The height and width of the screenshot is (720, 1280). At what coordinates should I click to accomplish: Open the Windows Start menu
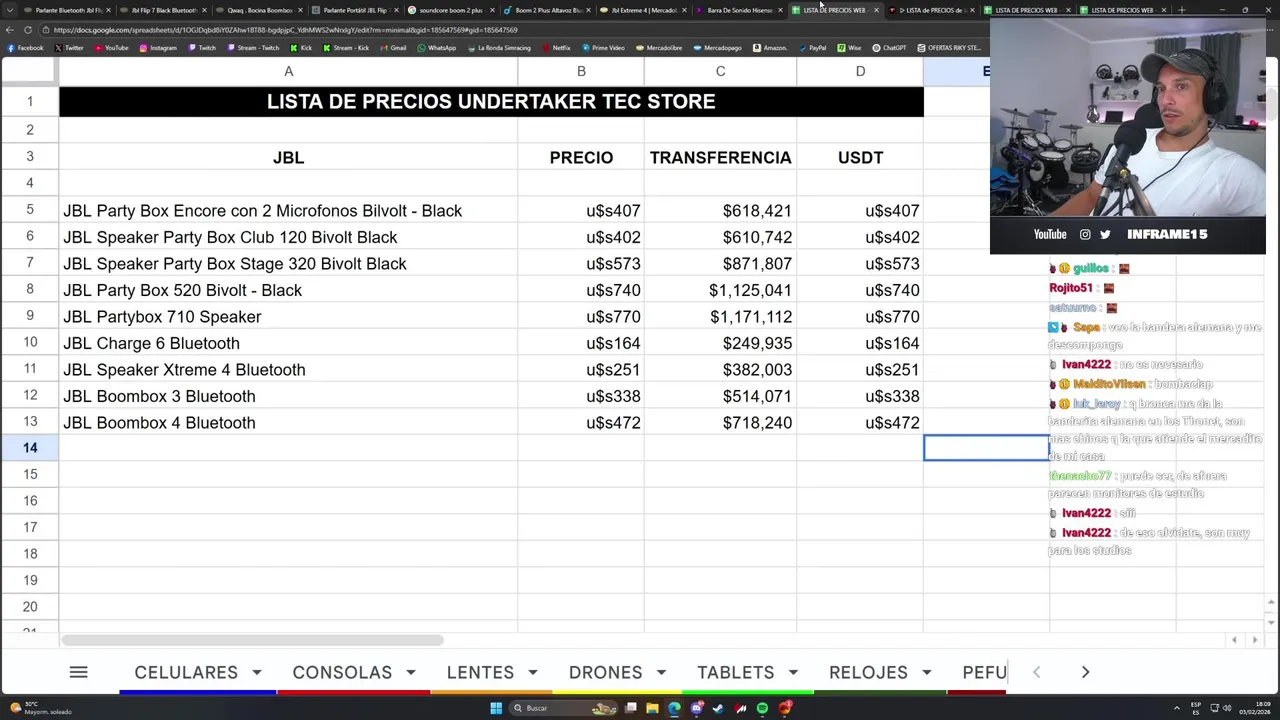pyautogui.click(x=496, y=708)
